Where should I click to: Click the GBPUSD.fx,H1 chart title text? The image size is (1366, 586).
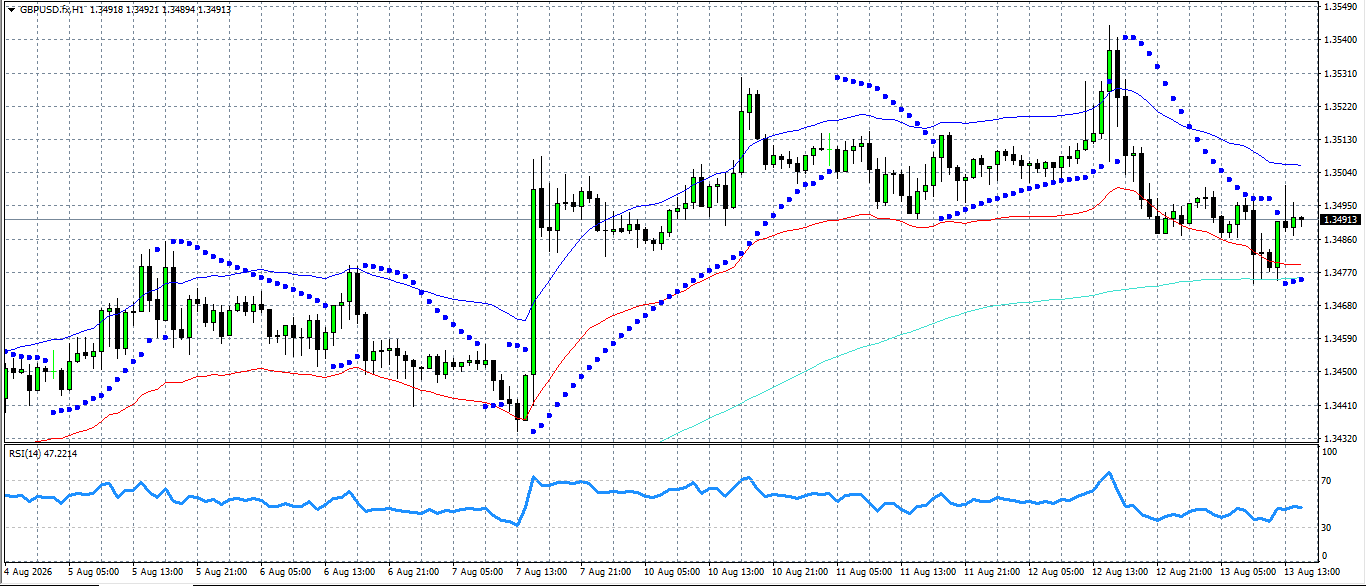51,9
